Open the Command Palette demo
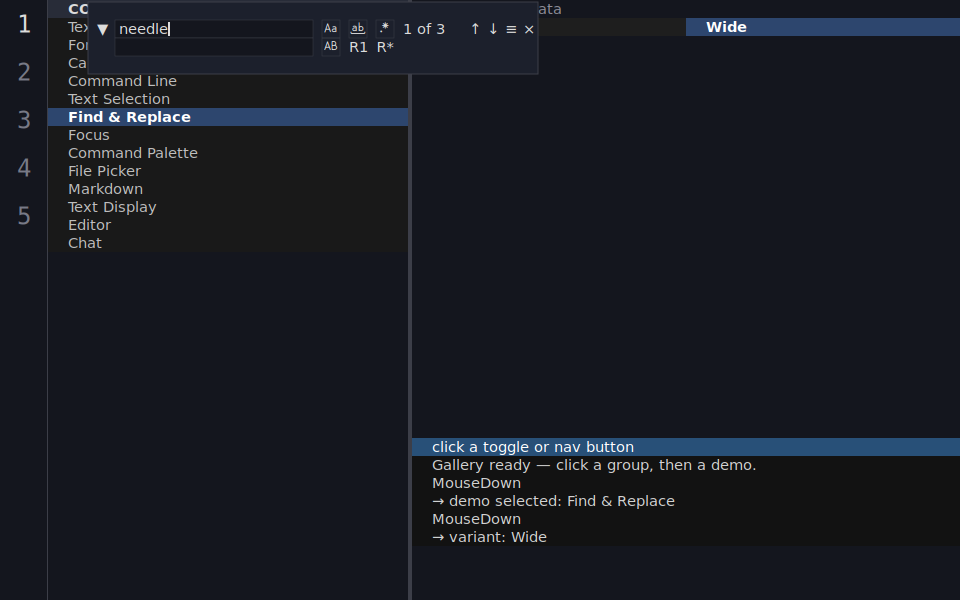The width and height of the screenshot is (960, 600). (x=228, y=153)
